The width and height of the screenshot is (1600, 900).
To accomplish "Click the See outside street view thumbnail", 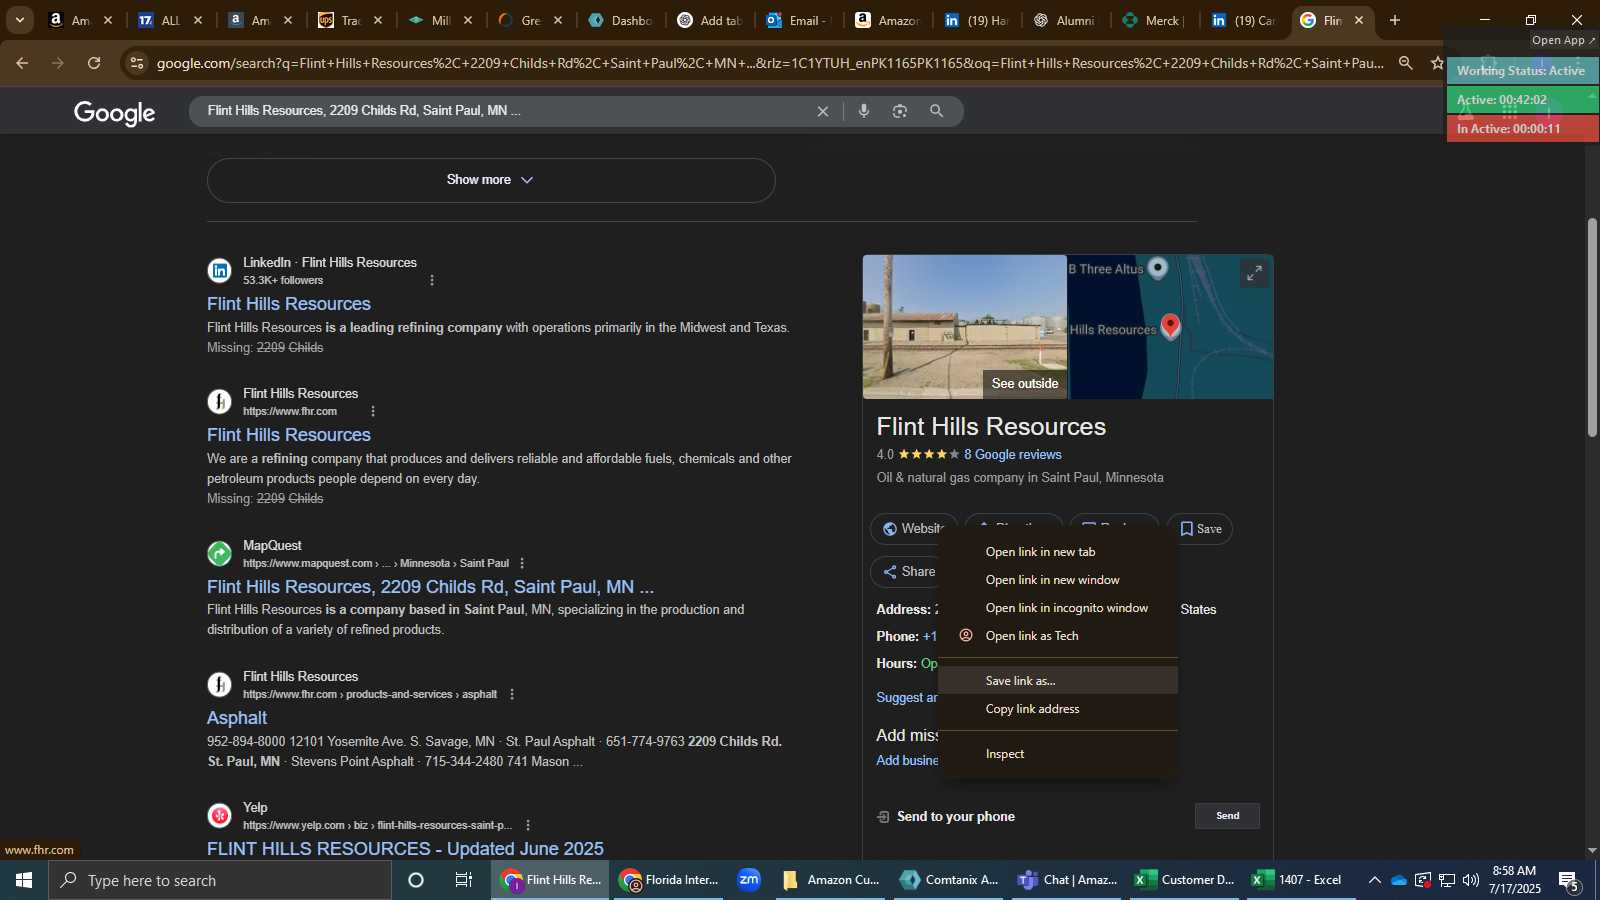I will point(965,327).
